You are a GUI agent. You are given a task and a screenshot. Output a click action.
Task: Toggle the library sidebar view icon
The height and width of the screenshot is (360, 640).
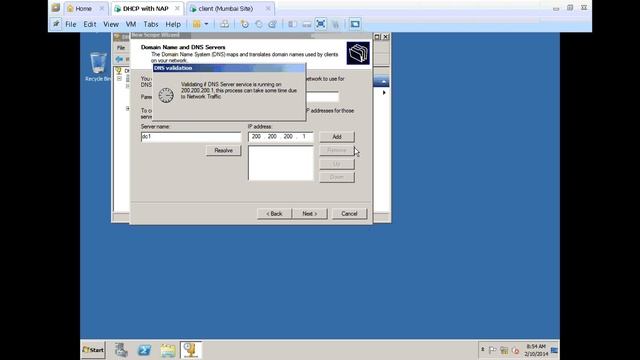(x=292, y=24)
